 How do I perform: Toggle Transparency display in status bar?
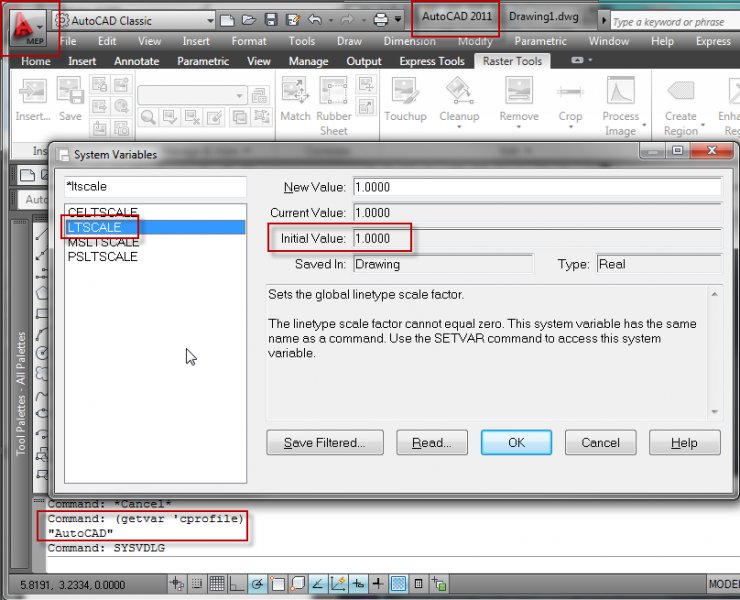pyautogui.click(x=398, y=584)
